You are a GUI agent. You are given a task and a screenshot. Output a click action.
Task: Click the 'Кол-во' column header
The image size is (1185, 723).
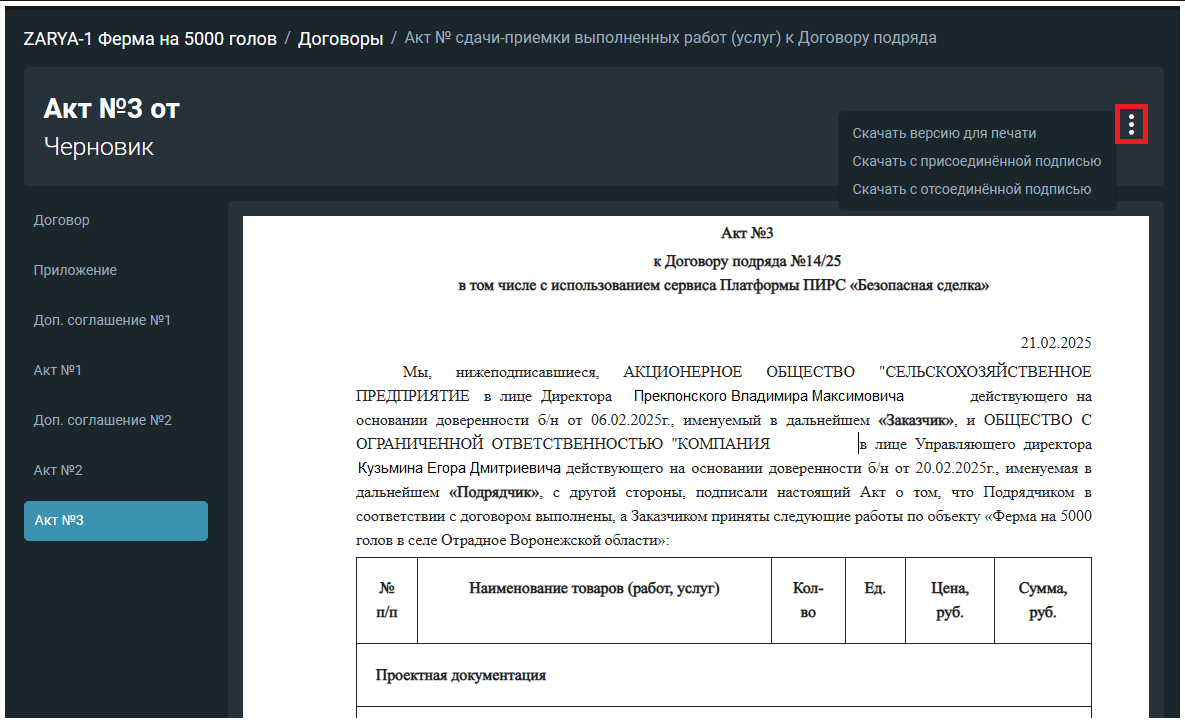(x=808, y=600)
